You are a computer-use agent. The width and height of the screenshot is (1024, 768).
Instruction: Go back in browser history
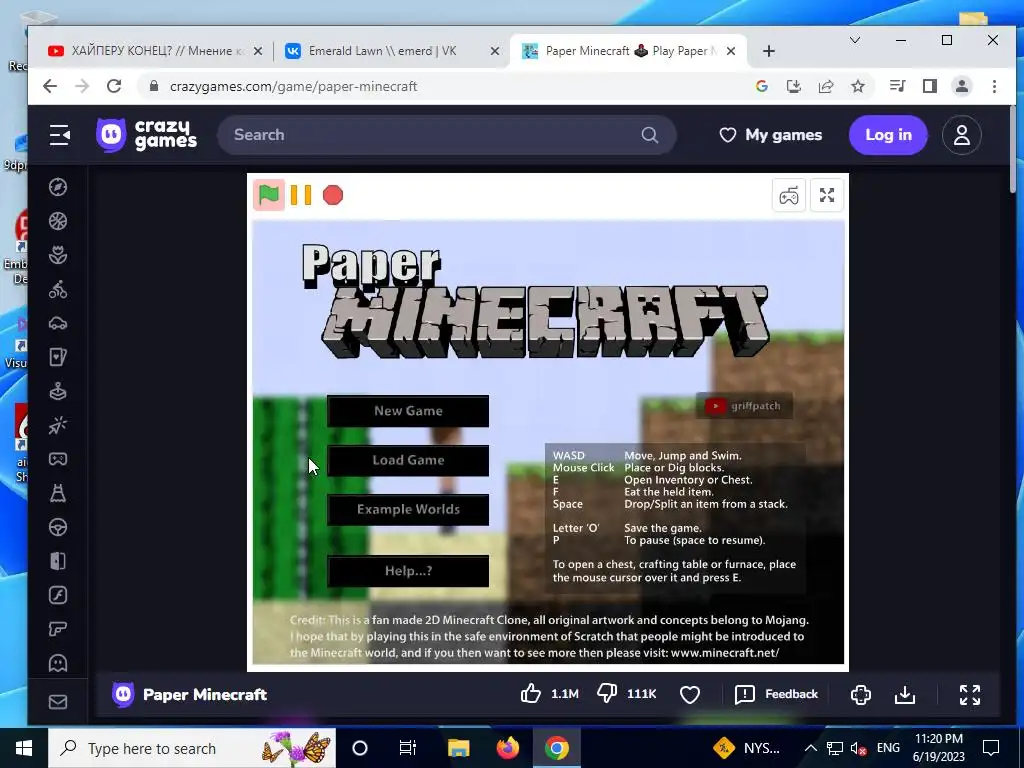tap(50, 86)
